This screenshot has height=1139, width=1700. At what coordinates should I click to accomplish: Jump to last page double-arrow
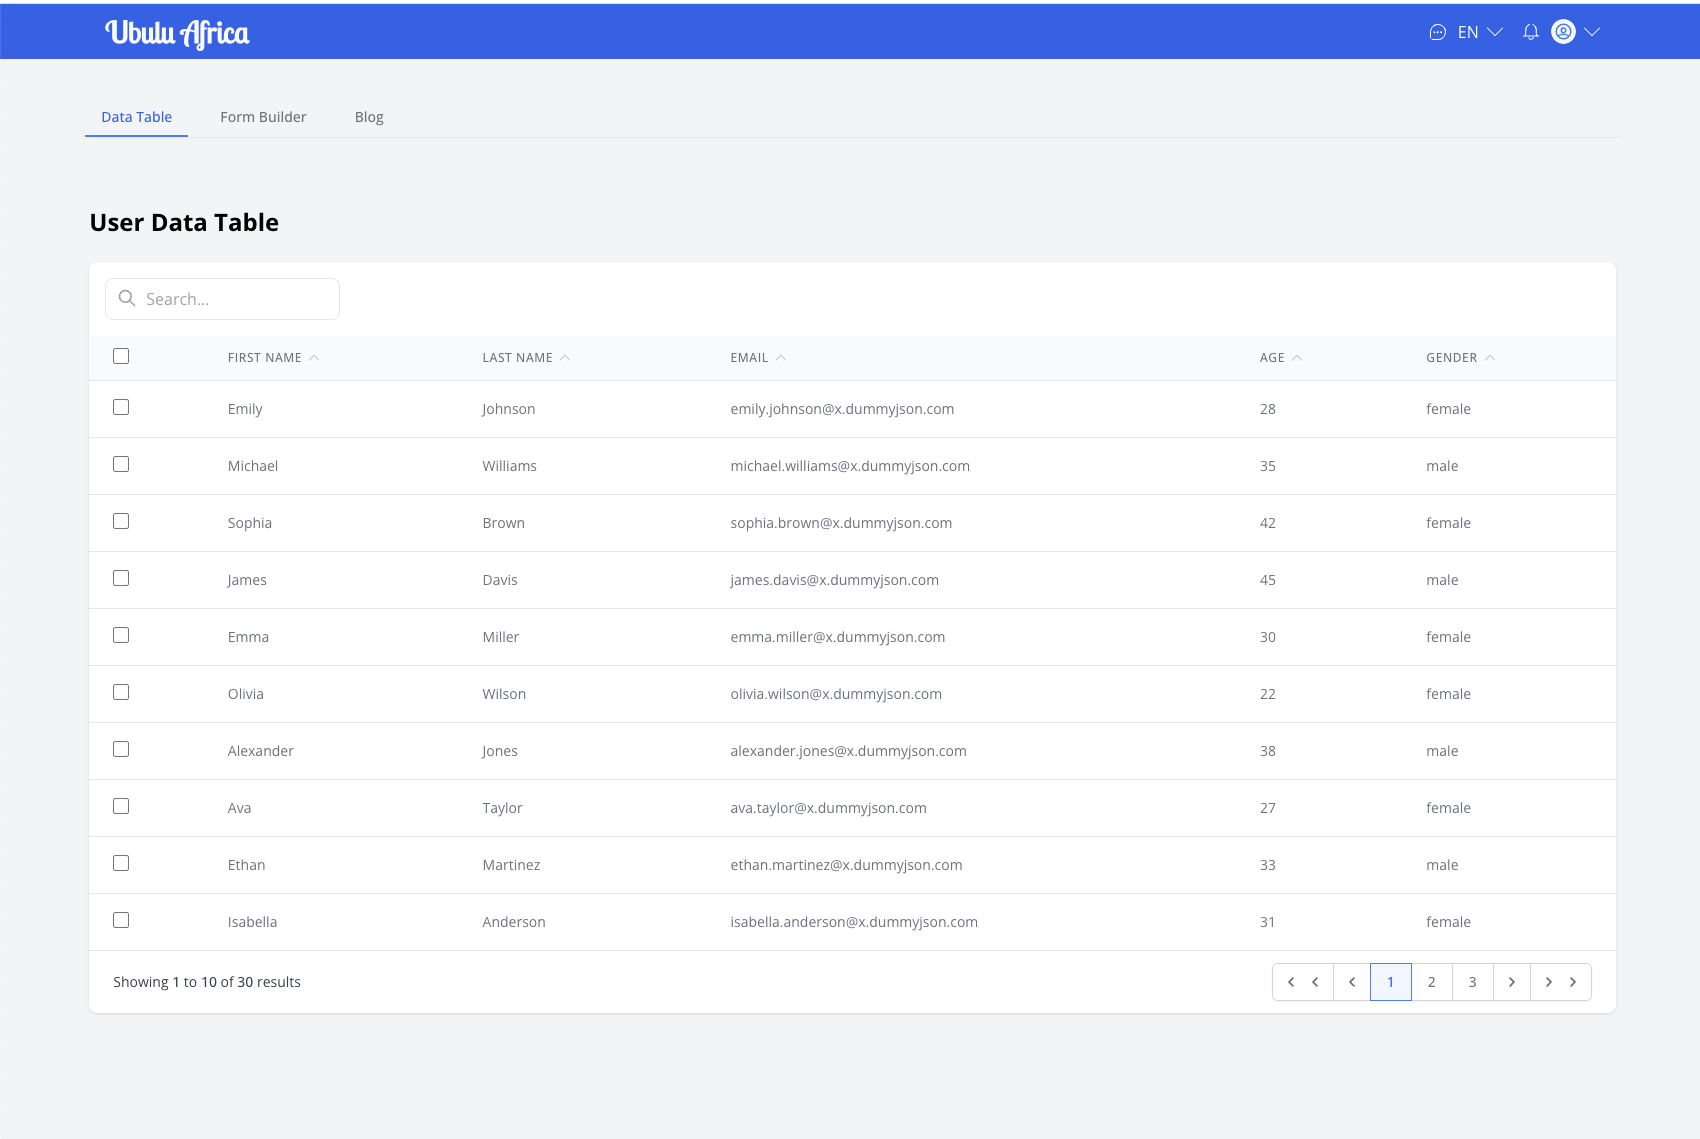coord(1561,982)
